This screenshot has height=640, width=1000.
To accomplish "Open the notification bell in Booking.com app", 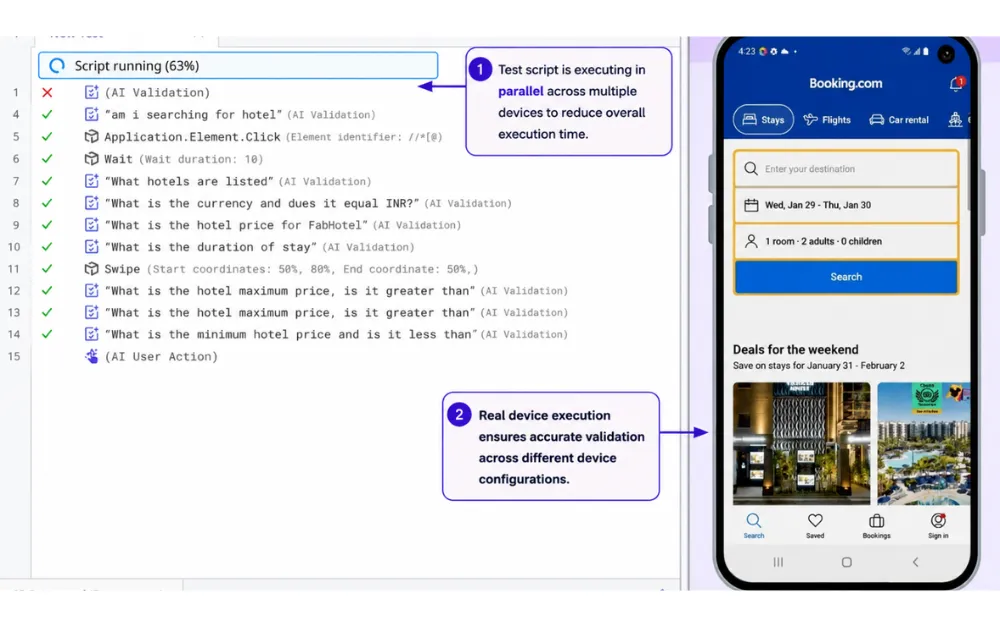I will 956,84.
